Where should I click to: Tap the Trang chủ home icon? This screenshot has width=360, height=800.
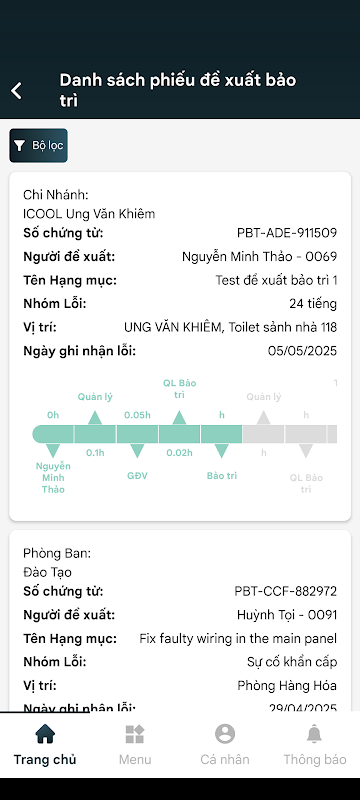coord(45,734)
